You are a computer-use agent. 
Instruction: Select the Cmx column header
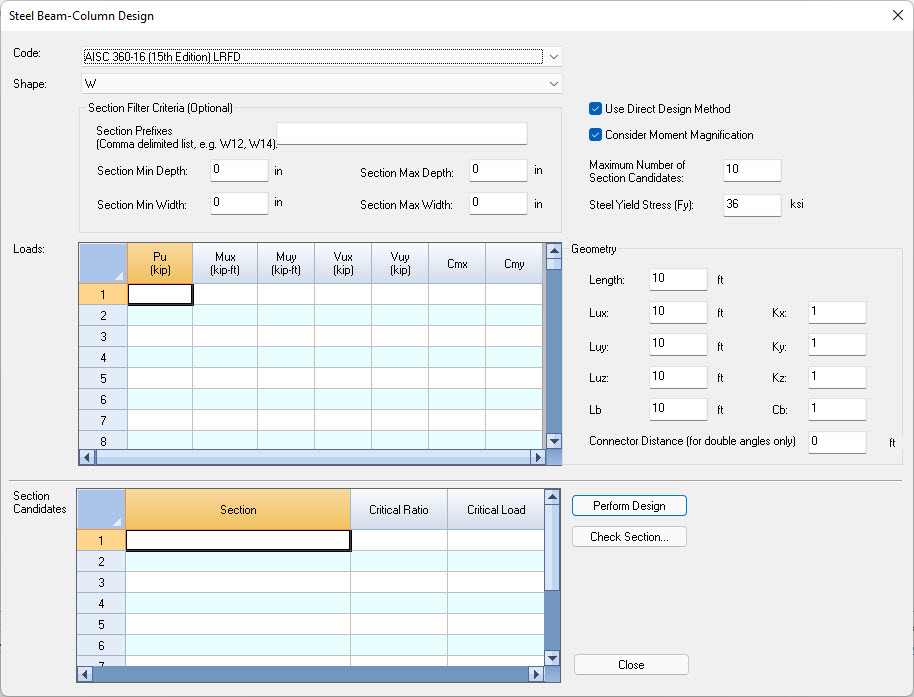(x=457, y=263)
